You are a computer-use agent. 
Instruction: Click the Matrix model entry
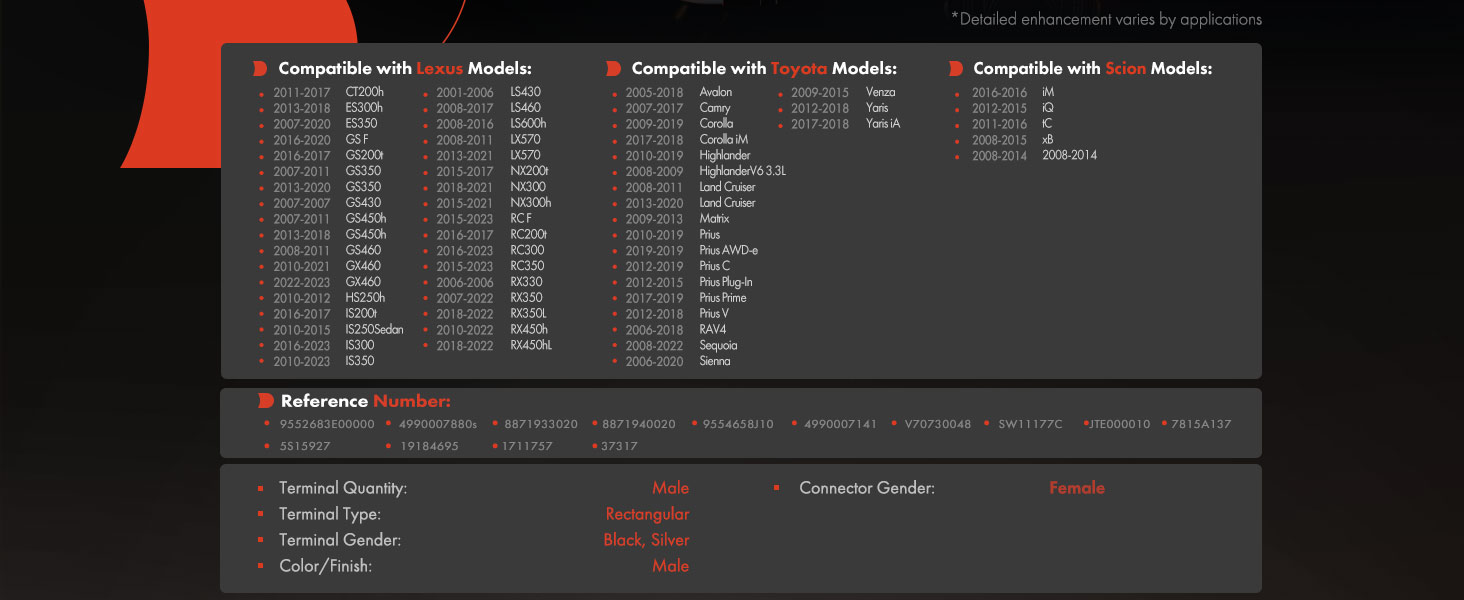pyautogui.click(x=714, y=219)
